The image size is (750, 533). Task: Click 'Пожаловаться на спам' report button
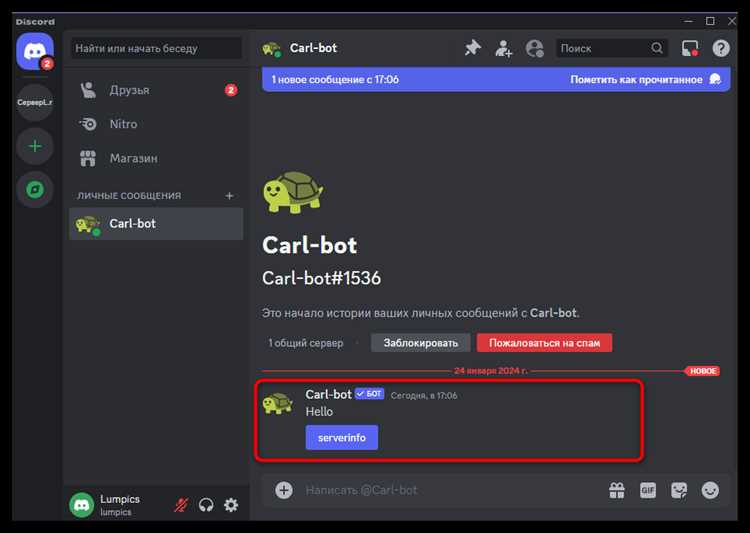point(544,343)
